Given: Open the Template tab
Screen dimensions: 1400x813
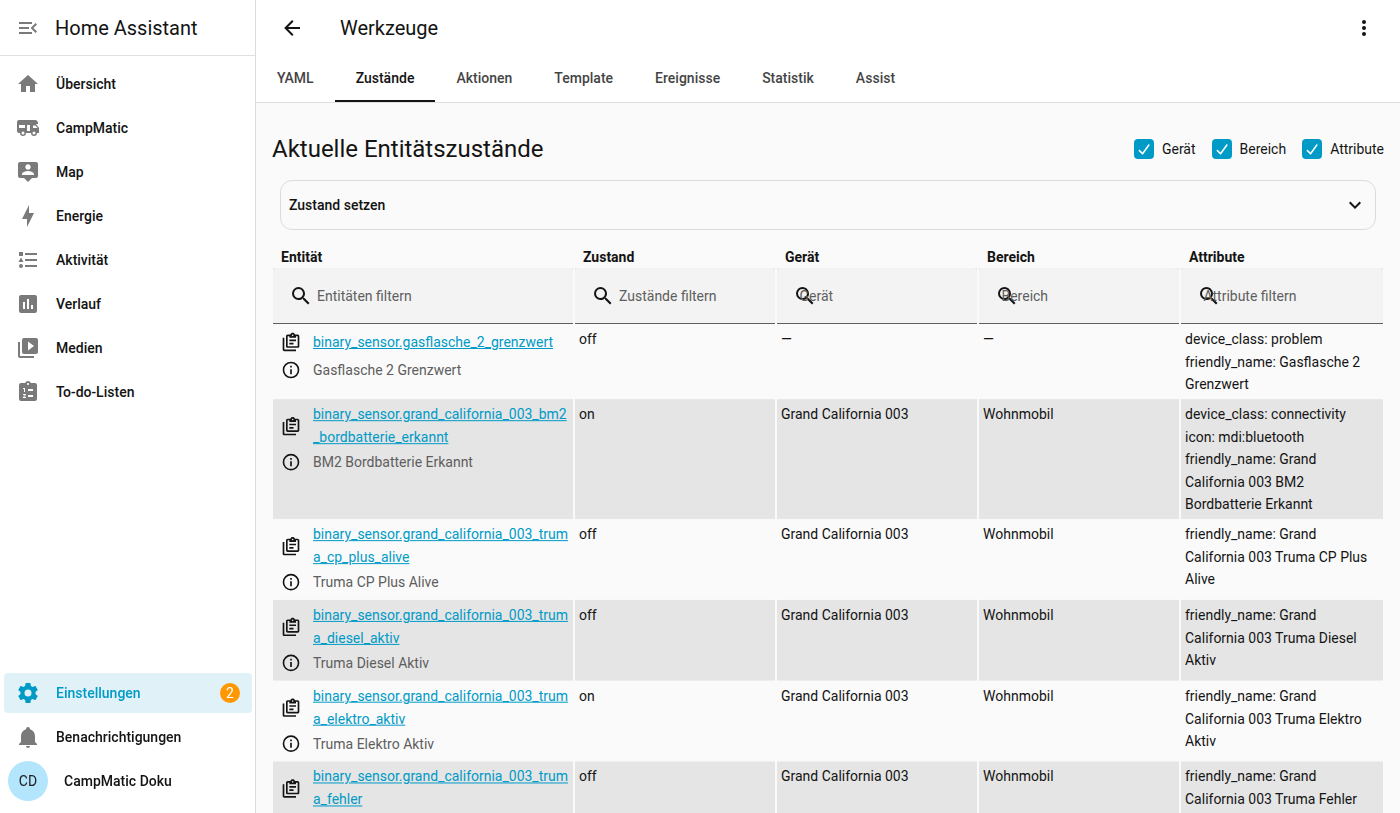Looking at the screenshot, I should (584, 78).
